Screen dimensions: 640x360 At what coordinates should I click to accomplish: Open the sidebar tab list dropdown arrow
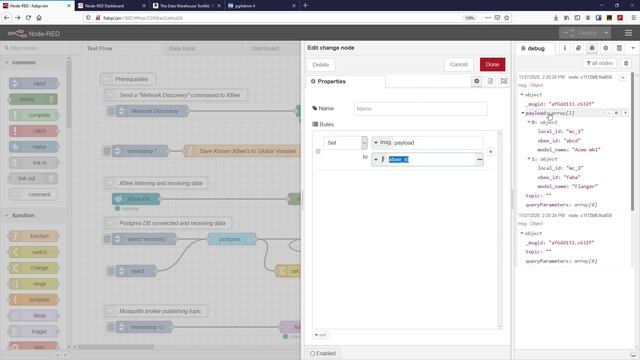pos(633,48)
